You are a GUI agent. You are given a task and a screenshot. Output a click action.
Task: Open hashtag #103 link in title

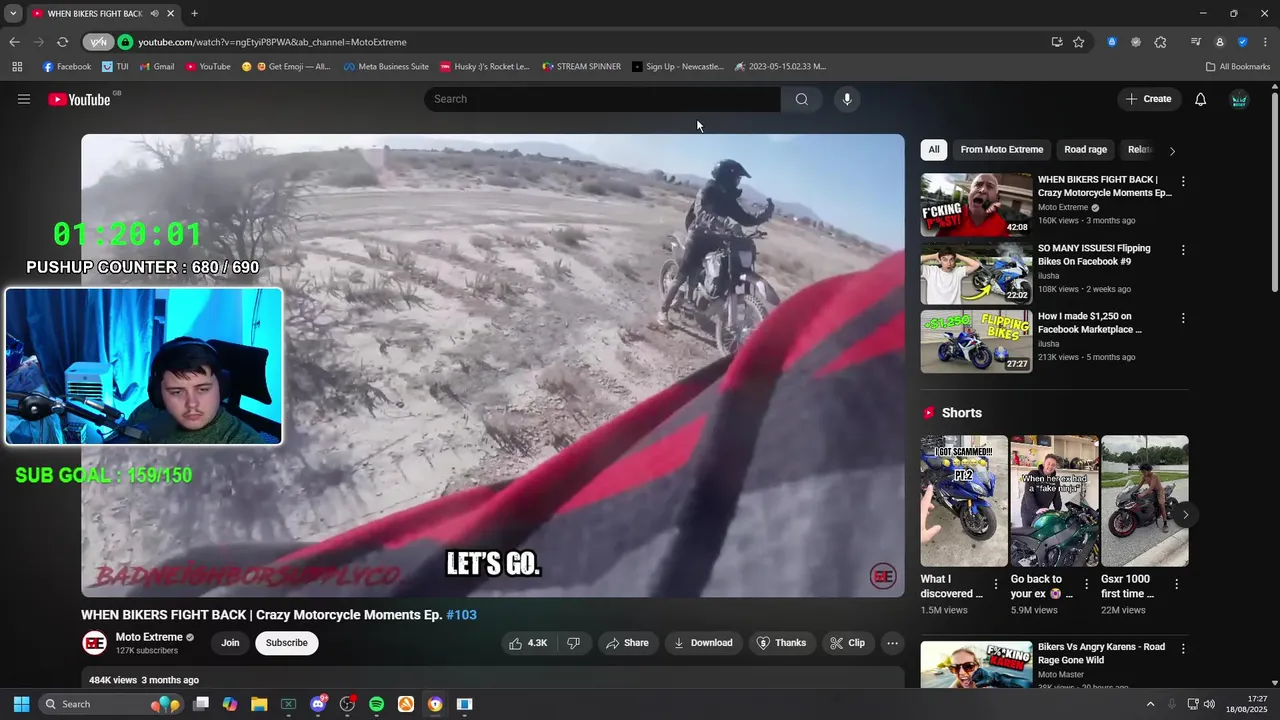pyautogui.click(x=461, y=615)
